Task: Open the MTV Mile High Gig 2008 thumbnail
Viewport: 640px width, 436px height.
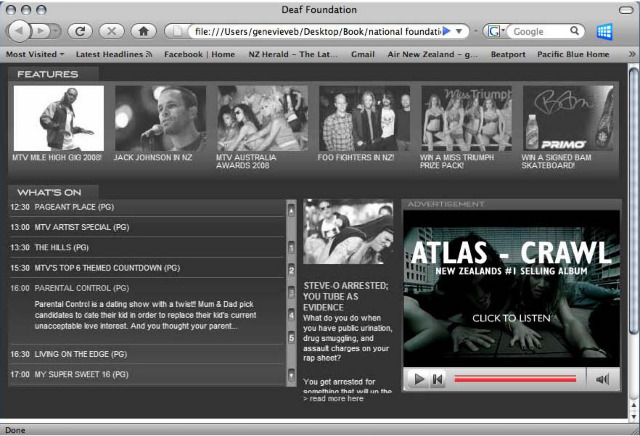Action: 59,118
